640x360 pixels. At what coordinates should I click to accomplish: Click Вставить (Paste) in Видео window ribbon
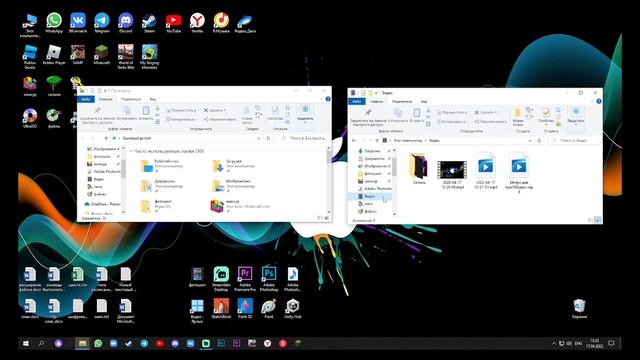tap(416, 116)
